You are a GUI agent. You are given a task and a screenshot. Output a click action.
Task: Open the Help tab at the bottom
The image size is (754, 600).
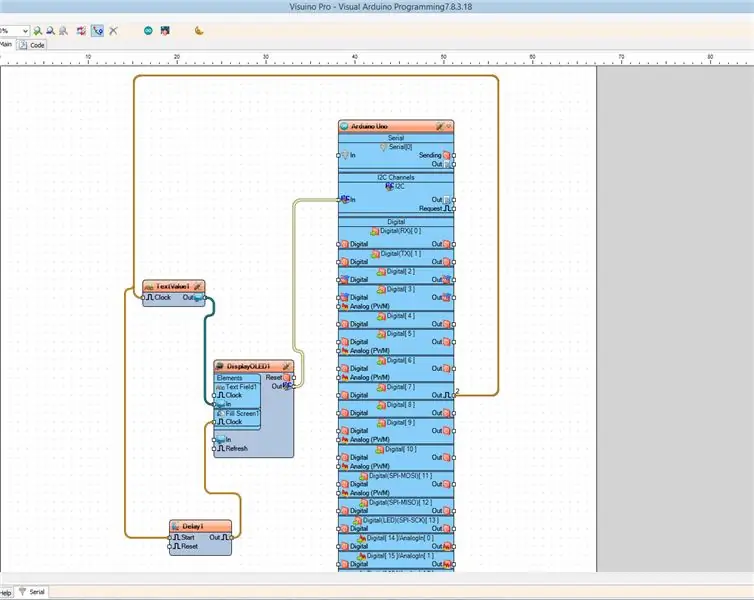6,593
